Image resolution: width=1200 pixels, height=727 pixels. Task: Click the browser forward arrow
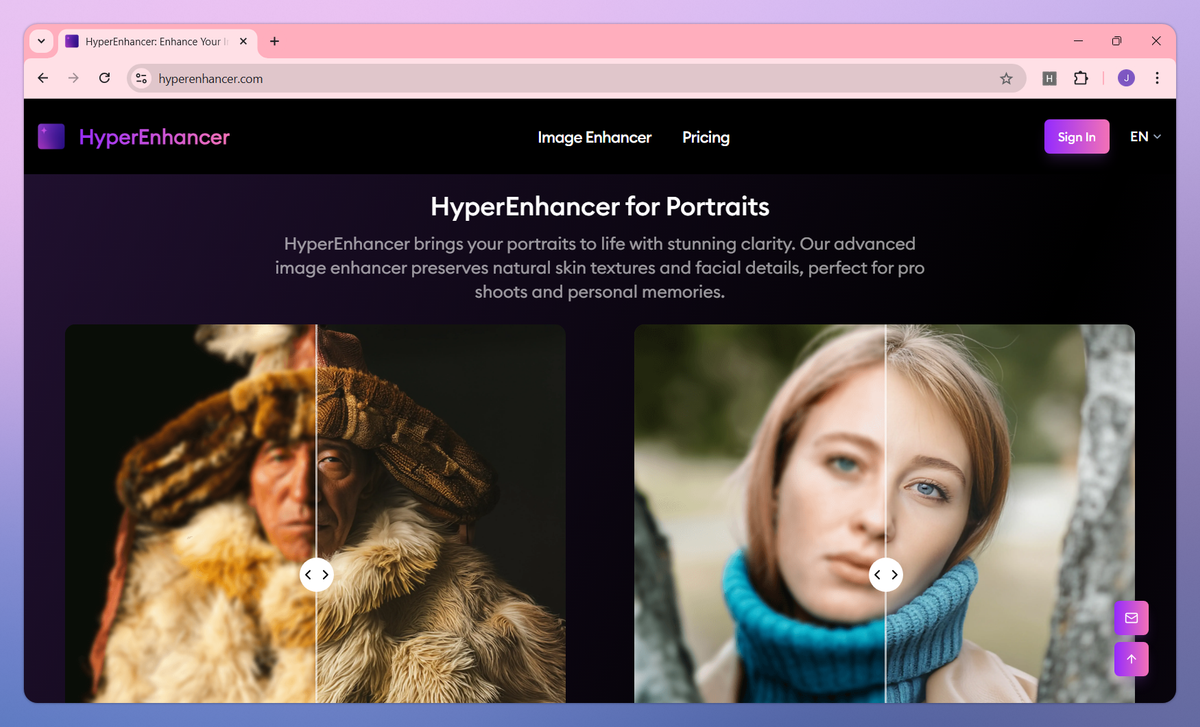(73, 78)
